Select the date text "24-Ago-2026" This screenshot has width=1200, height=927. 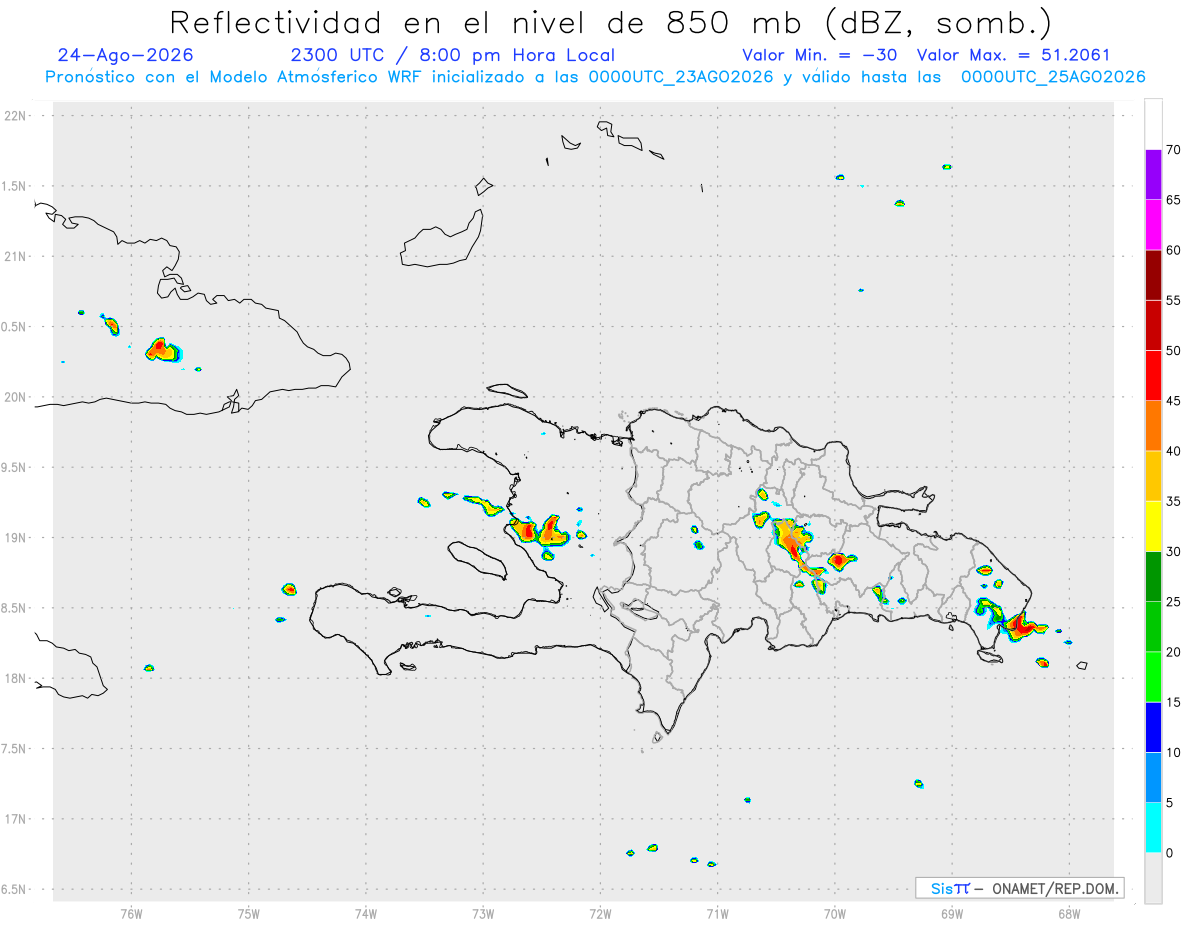click(126, 55)
